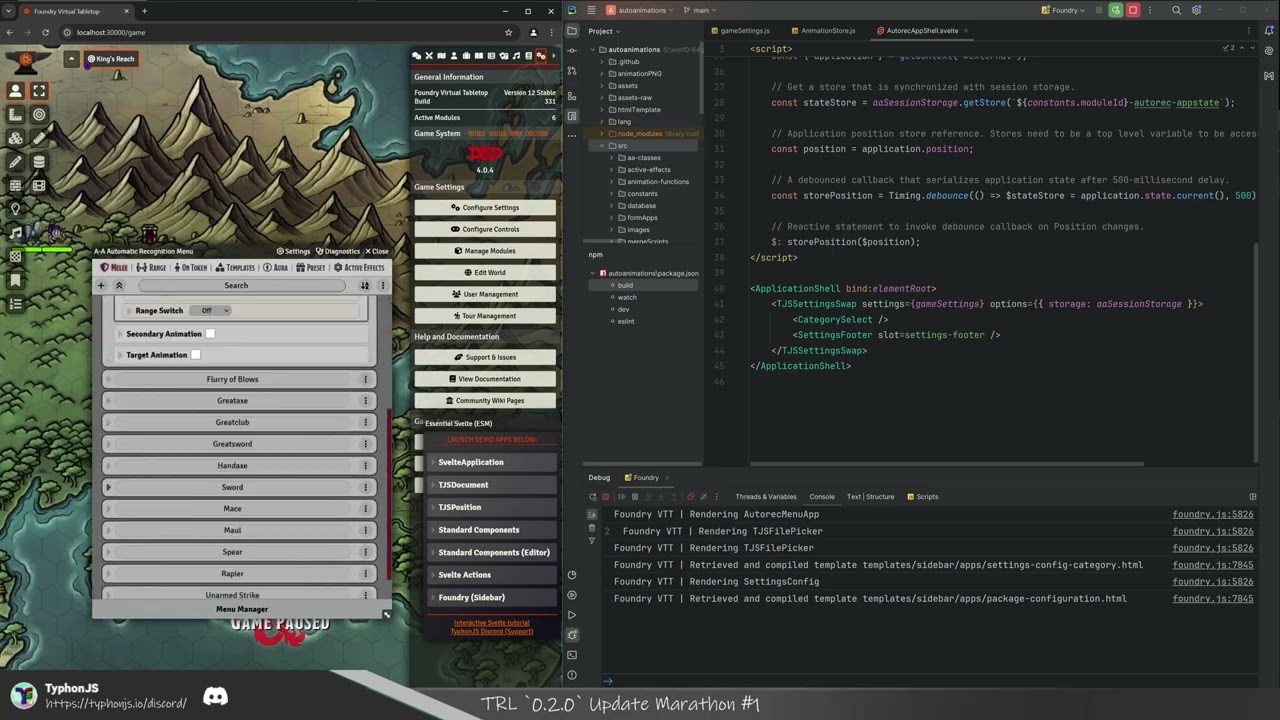Switch to the AnimationStore.js editor tab
1280x720 pixels.
click(827, 31)
